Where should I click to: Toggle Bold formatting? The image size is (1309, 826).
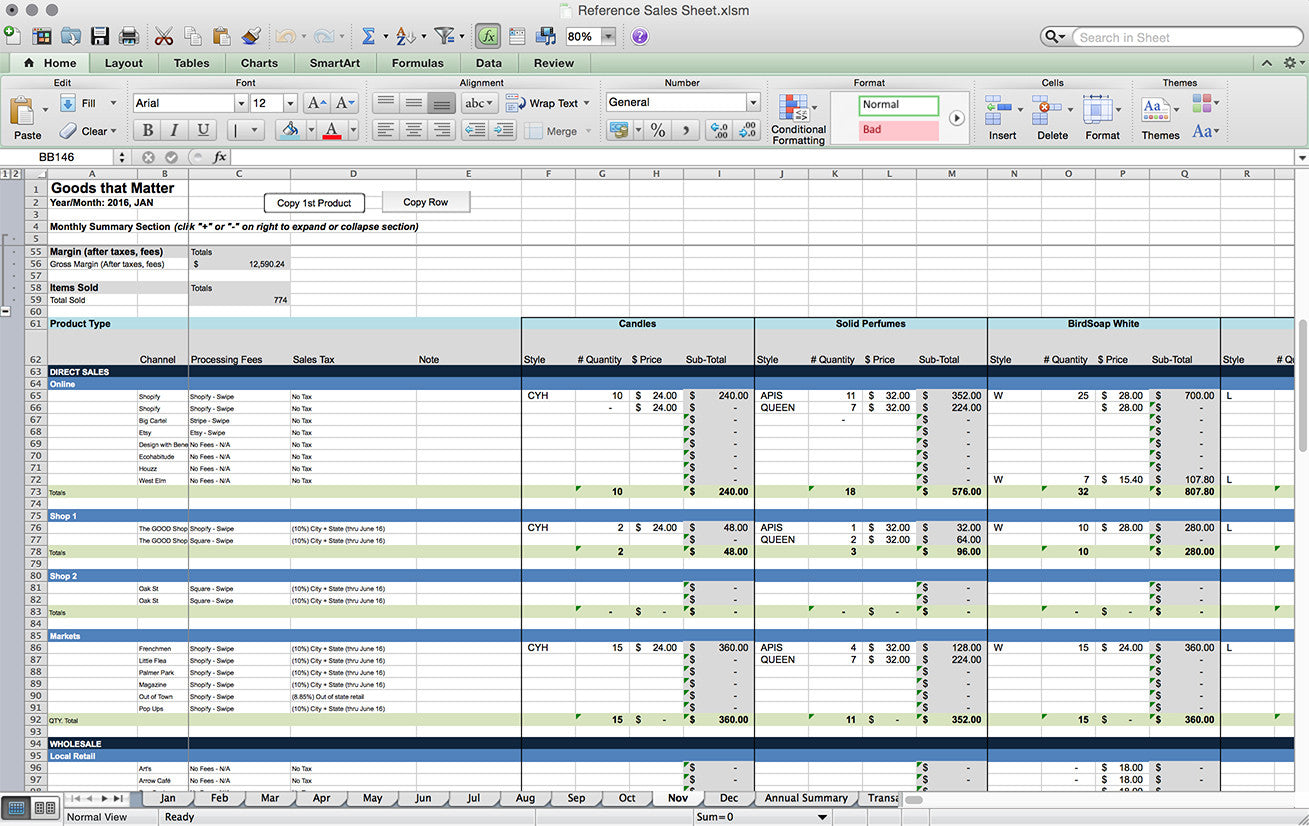pyautogui.click(x=148, y=130)
